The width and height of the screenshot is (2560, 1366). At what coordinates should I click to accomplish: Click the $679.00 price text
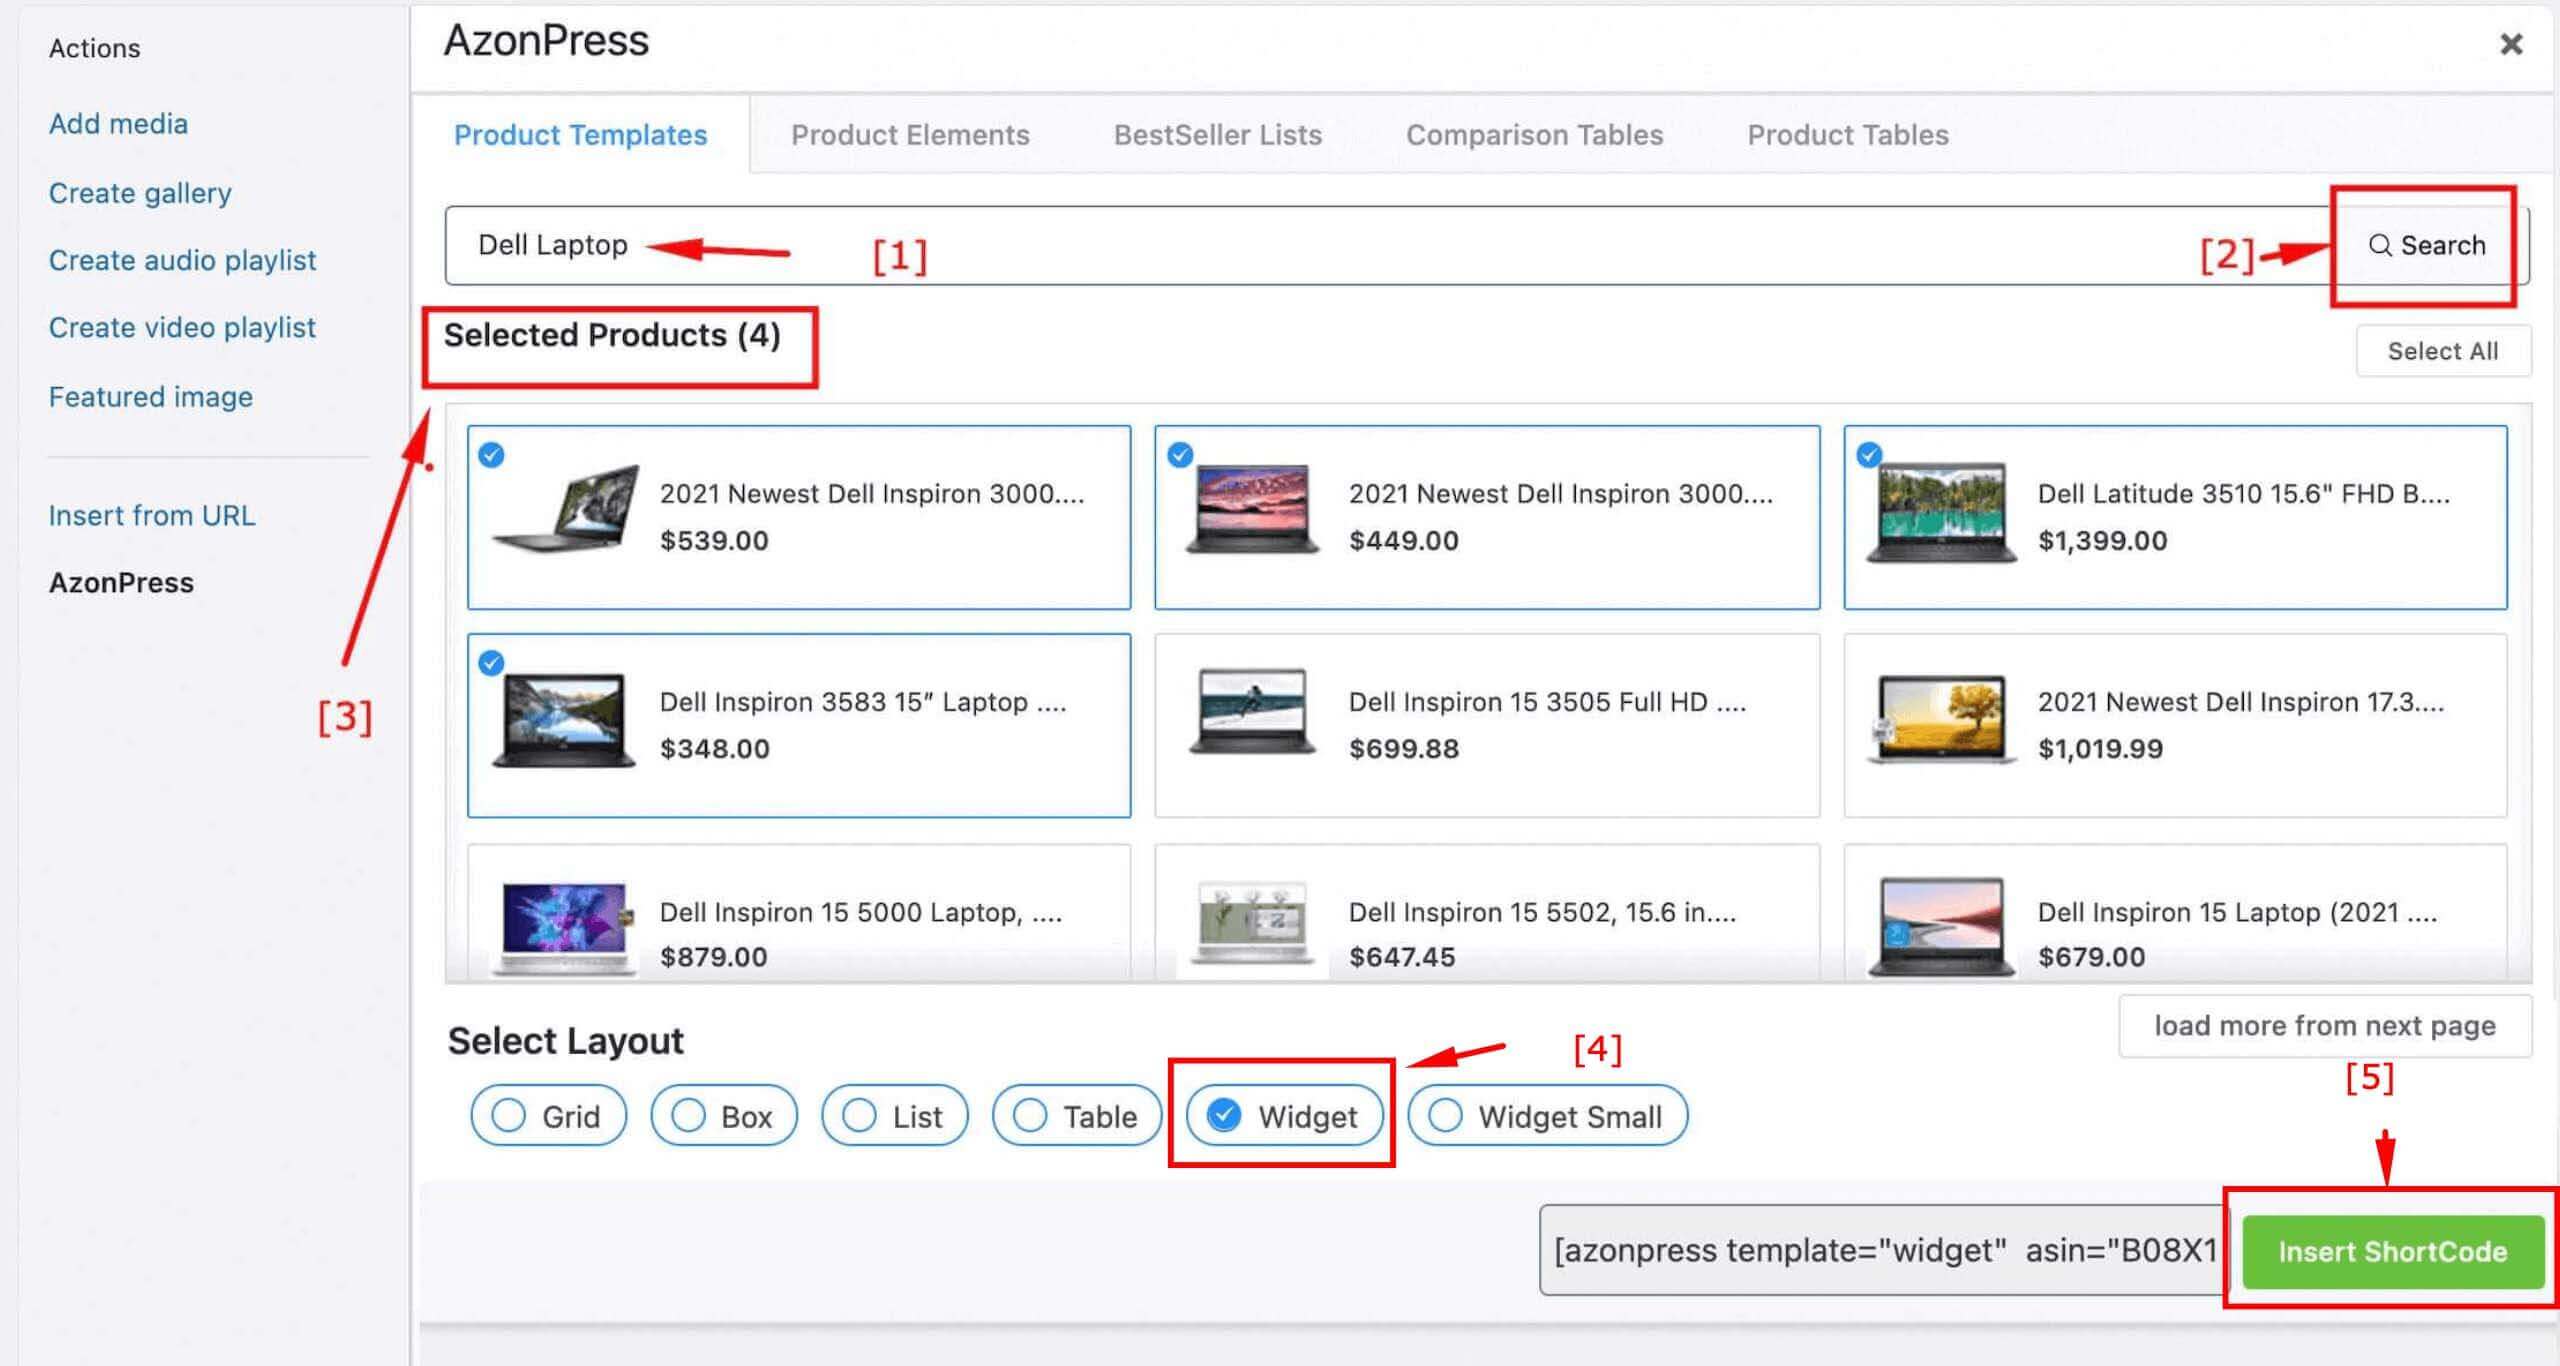click(2091, 957)
